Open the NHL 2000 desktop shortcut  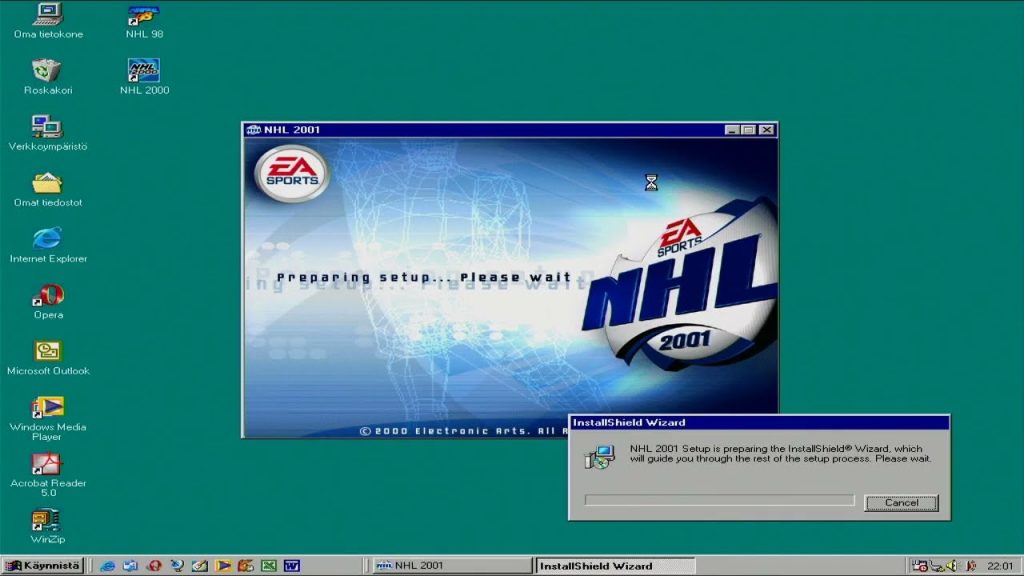coord(144,72)
